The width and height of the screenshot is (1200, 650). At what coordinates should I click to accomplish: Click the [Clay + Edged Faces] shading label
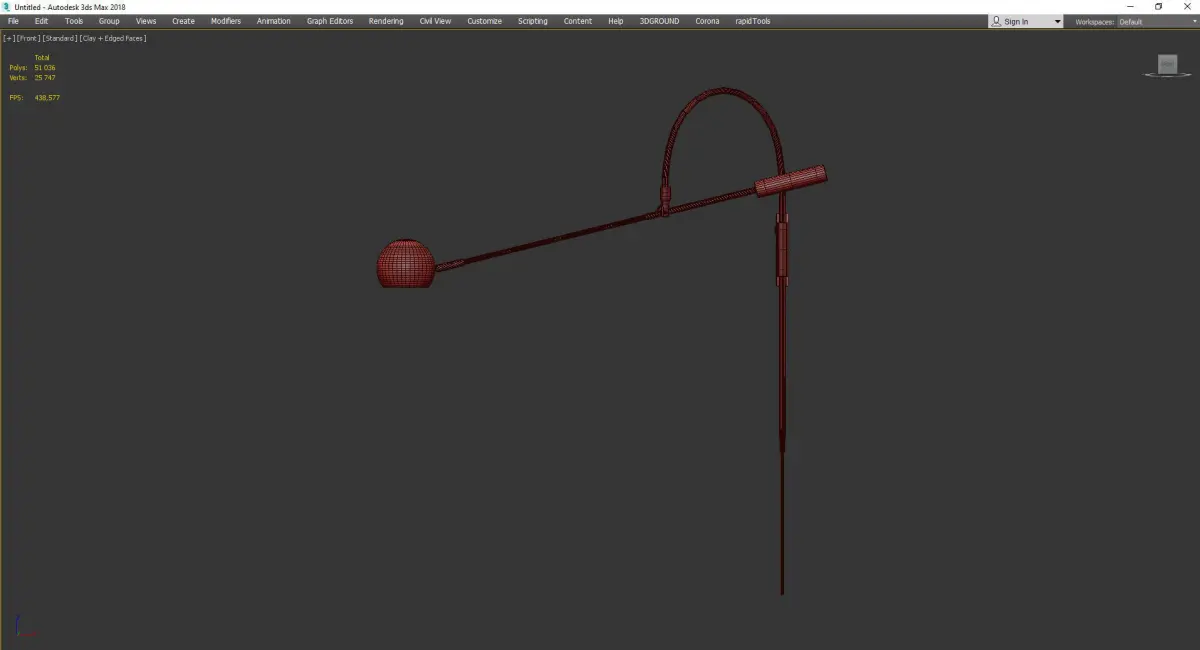pyautogui.click(x=113, y=38)
